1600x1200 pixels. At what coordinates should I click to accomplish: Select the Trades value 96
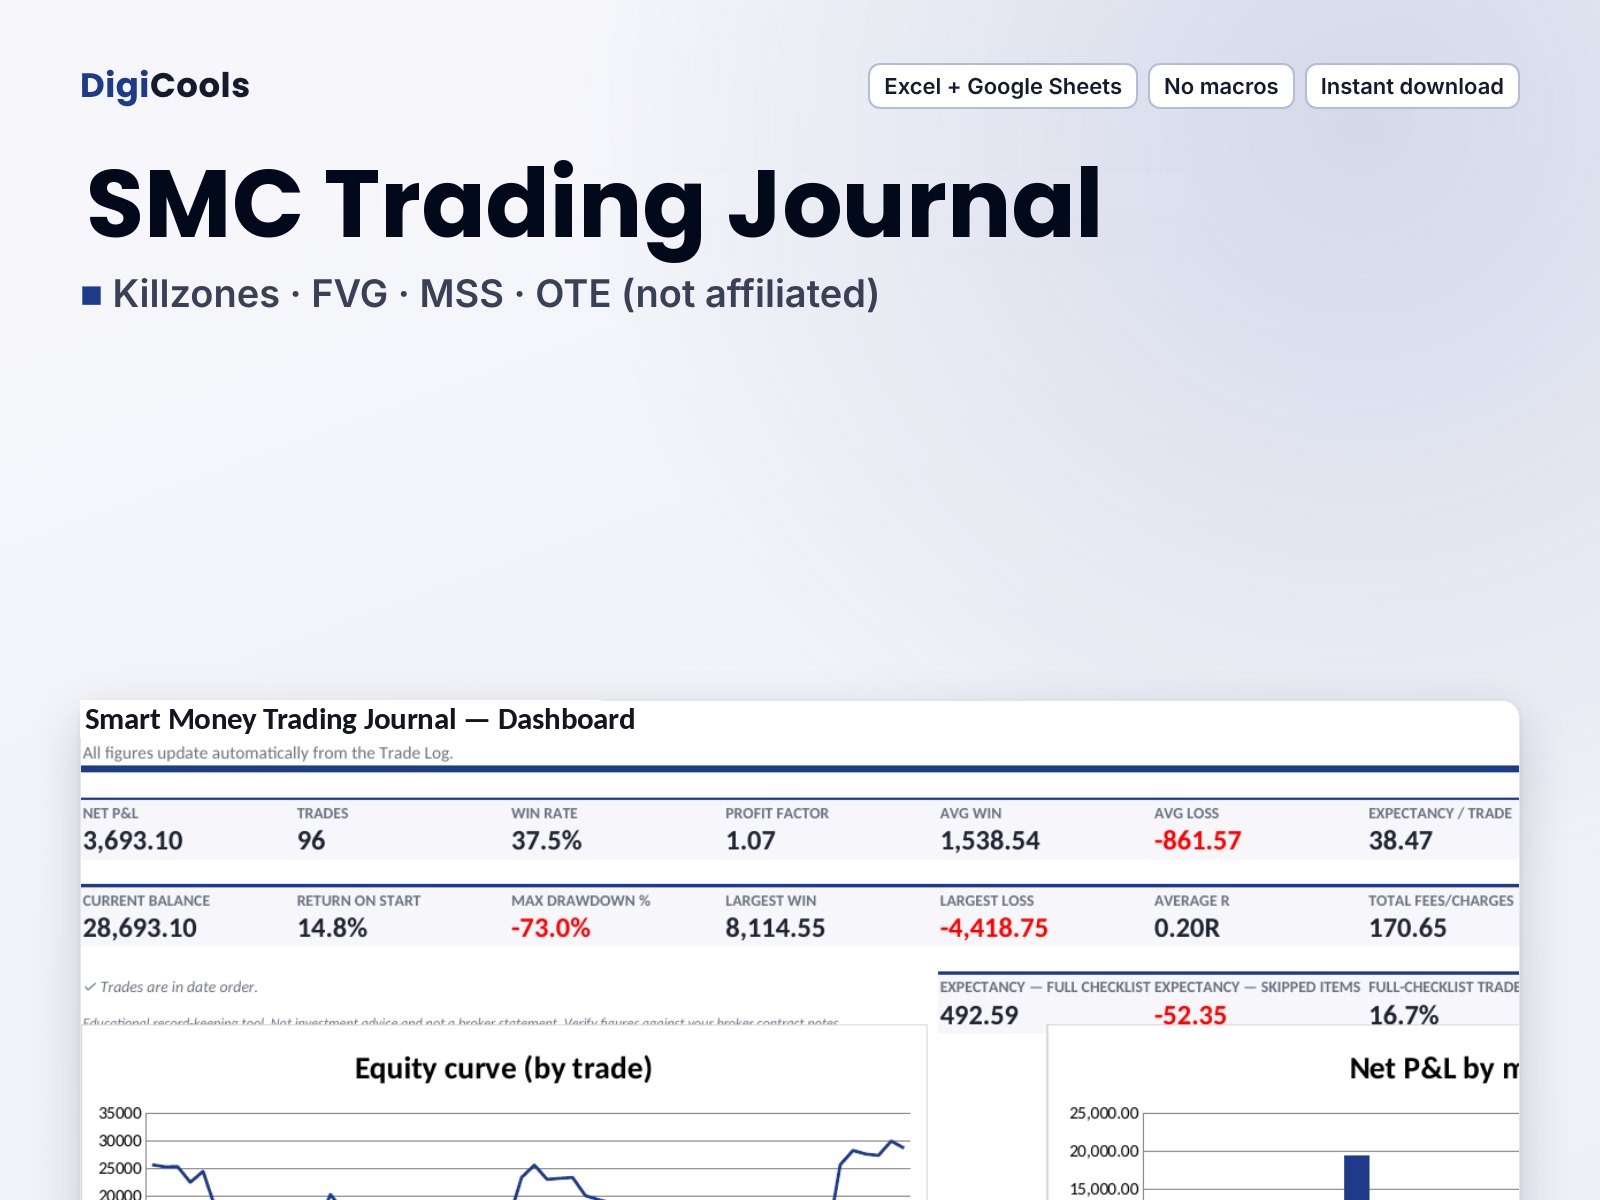pos(311,841)
